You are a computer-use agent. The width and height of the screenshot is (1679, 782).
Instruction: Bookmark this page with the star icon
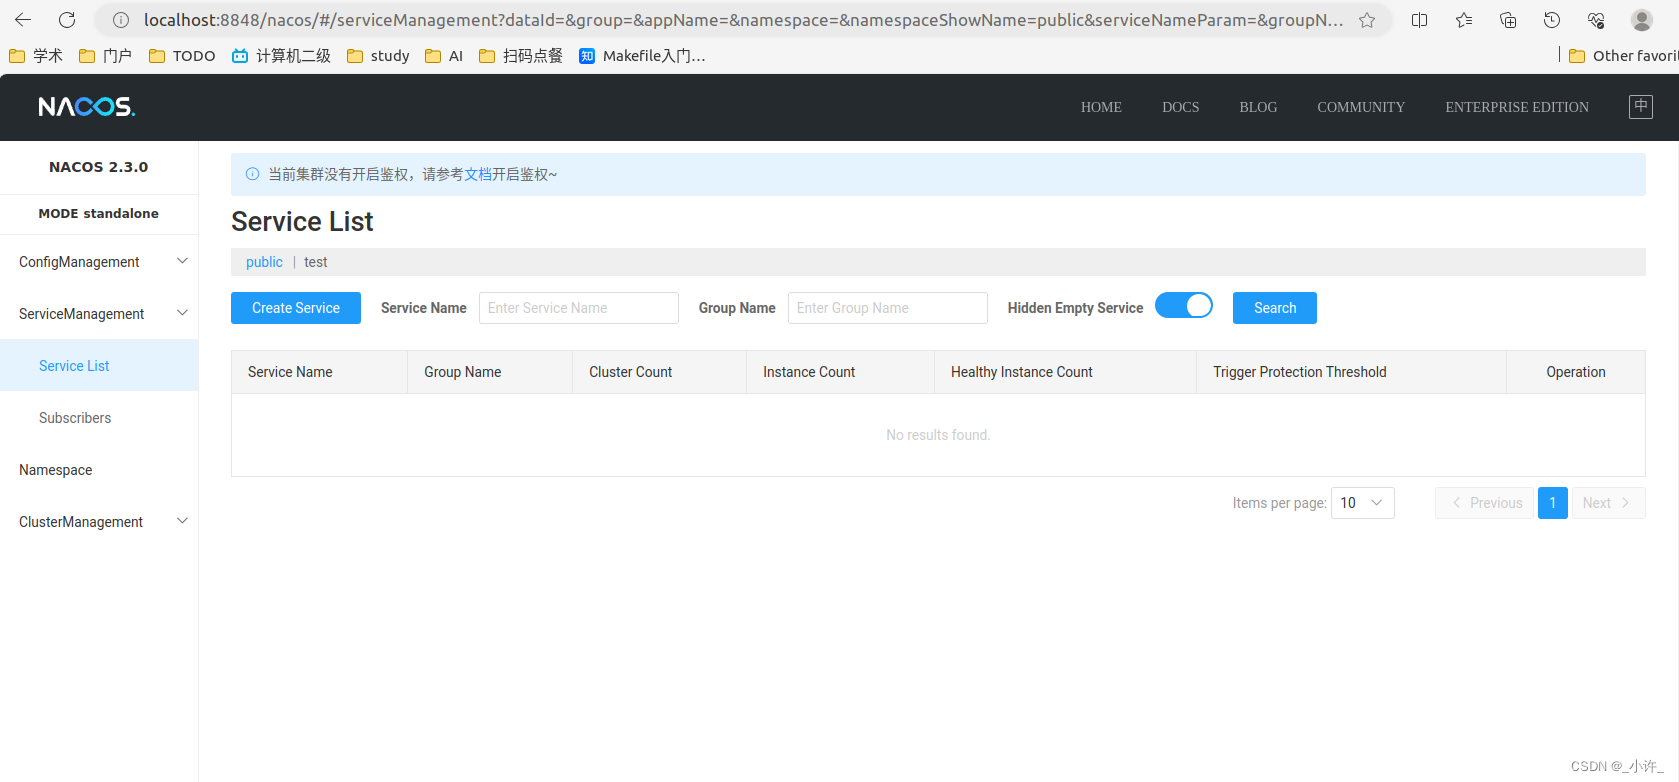(1367, 20)
